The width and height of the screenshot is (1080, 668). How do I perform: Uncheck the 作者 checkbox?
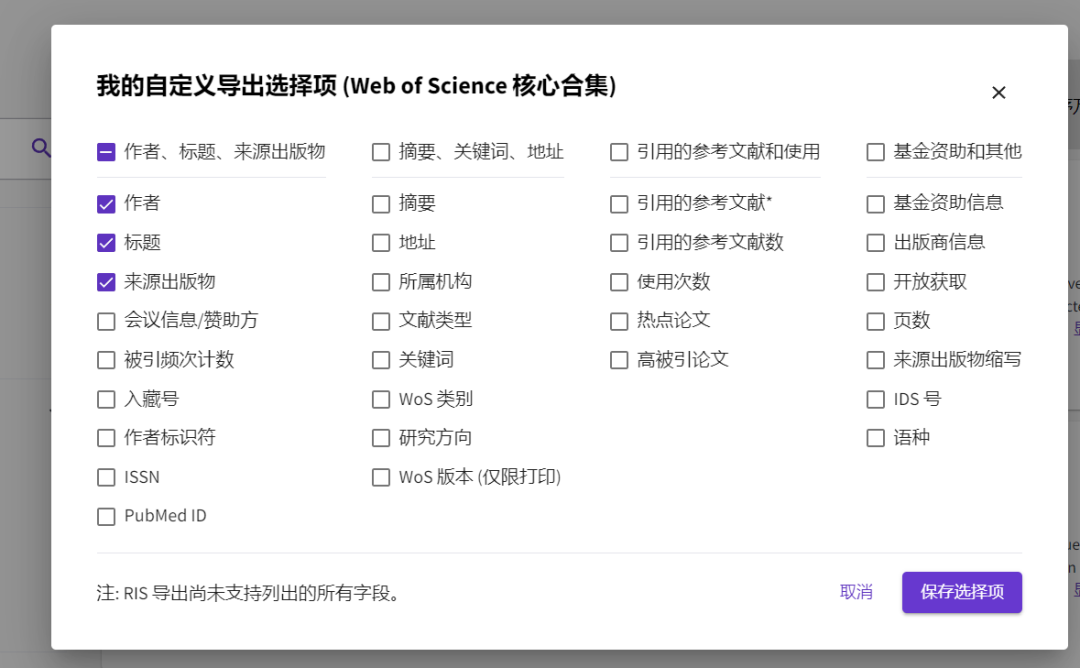click(106, 204)
